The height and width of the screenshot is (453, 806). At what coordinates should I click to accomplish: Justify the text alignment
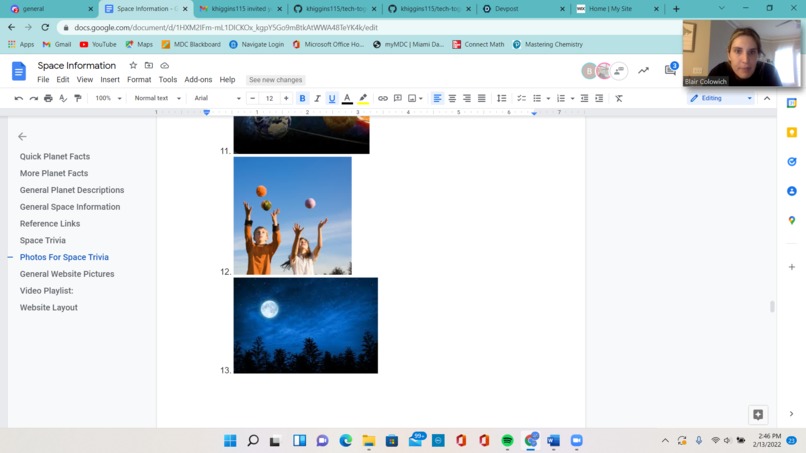[x=482, y=98]
